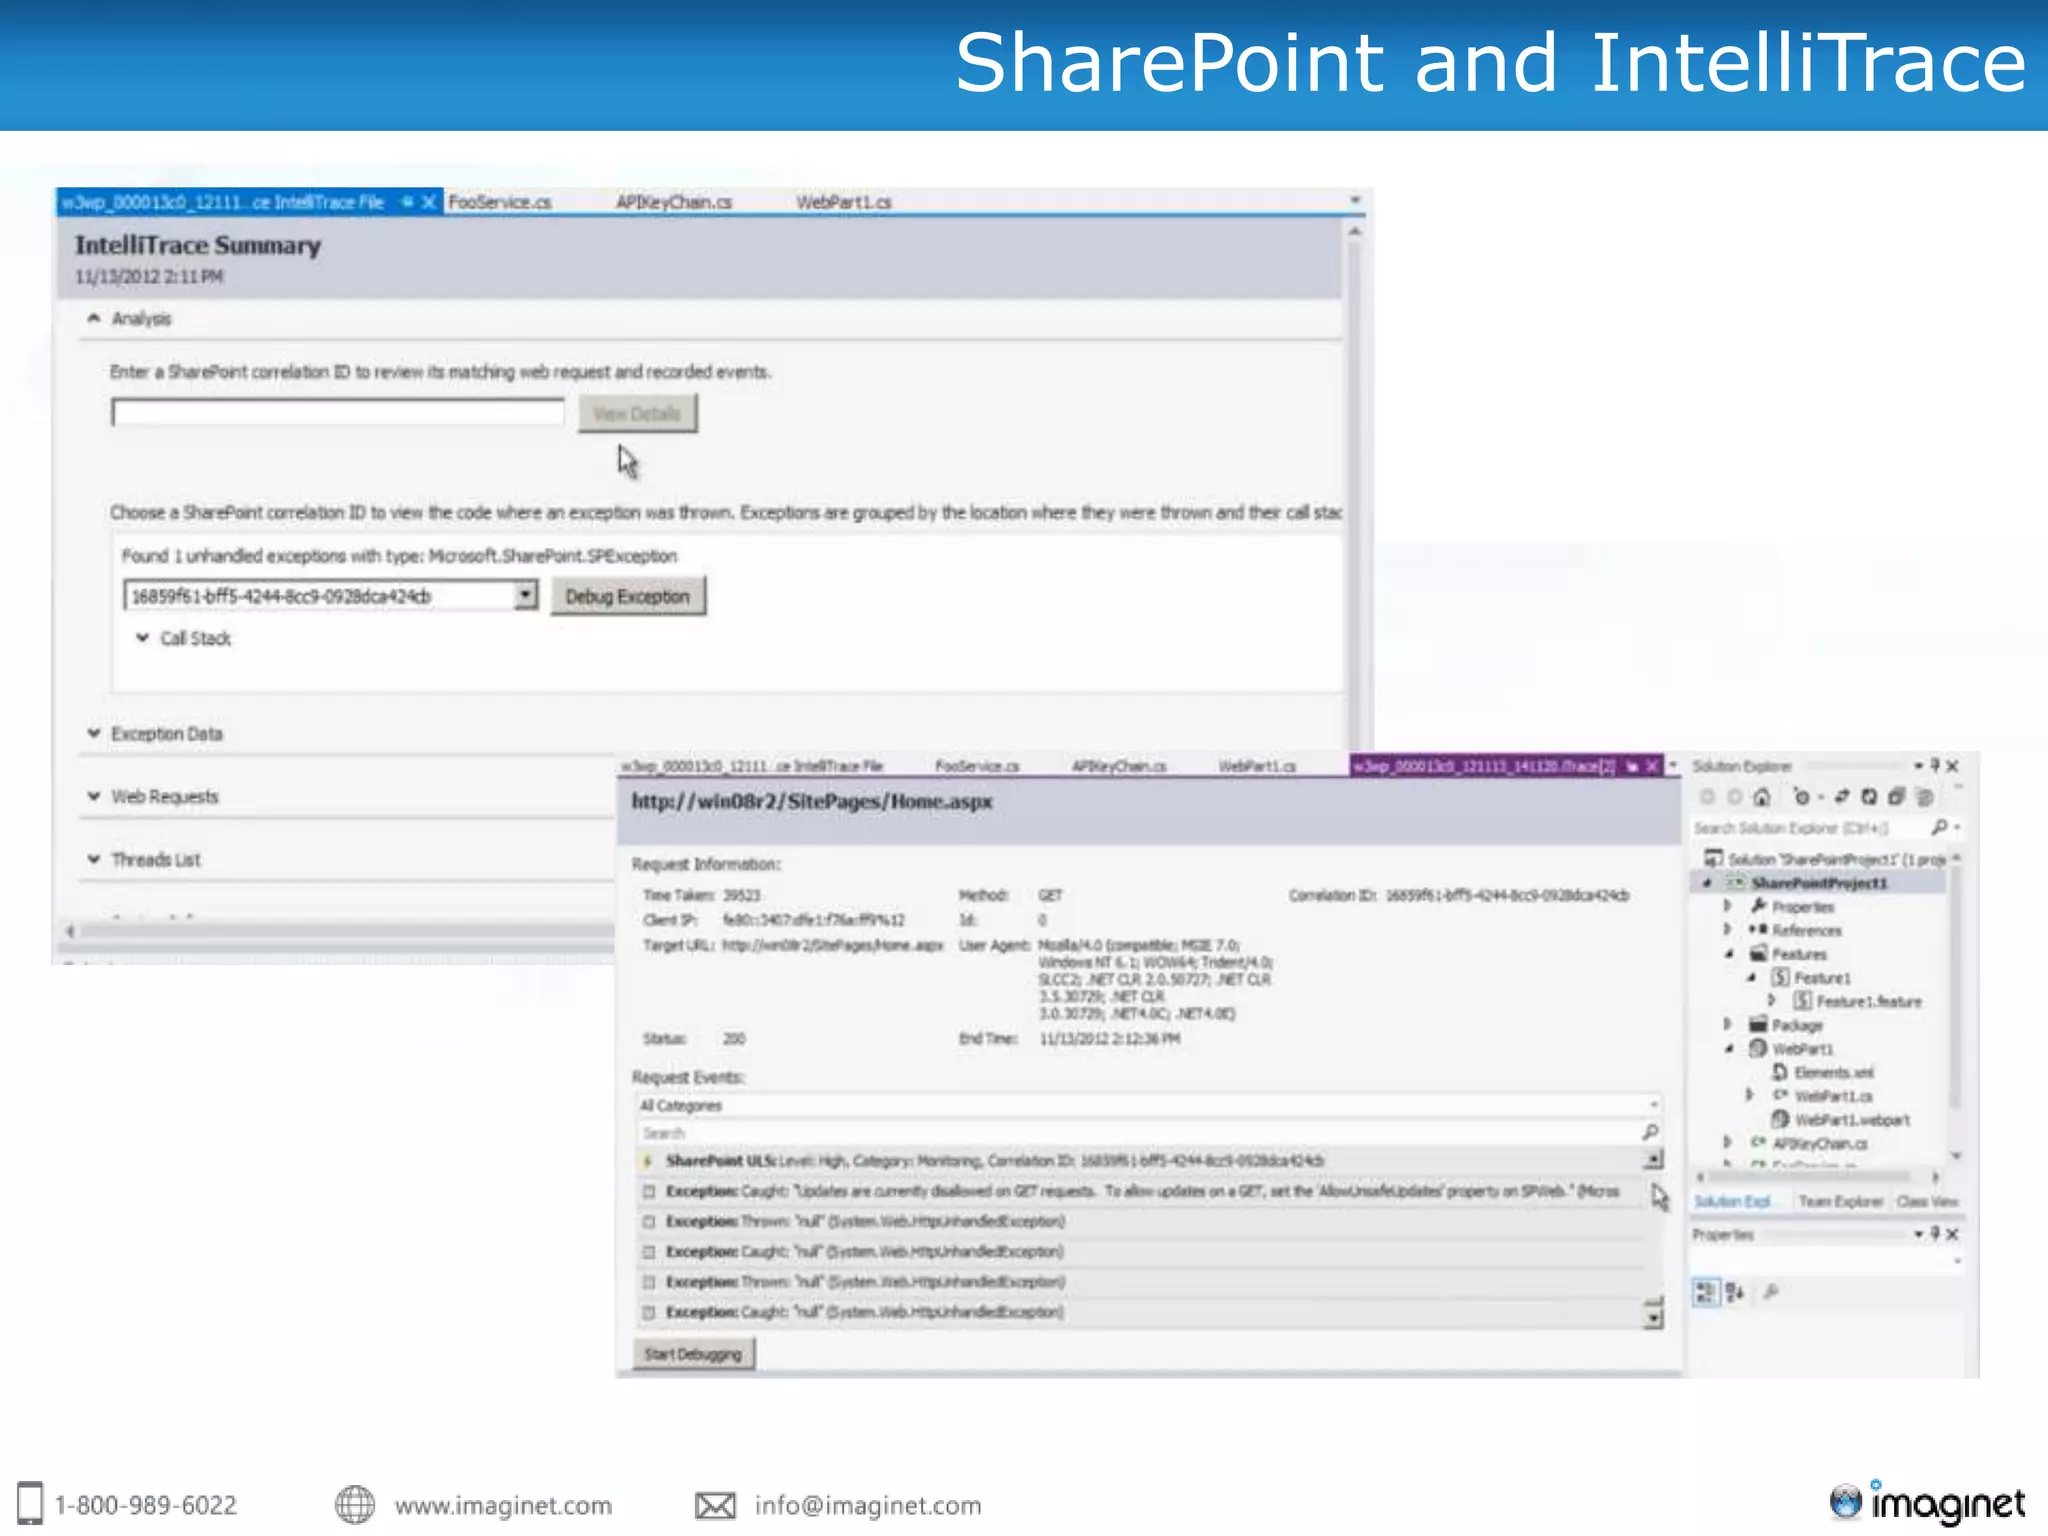
Task: Open FooService.cs tab in IntelliTrace Summary window
Action: click(x=500, y=202)
